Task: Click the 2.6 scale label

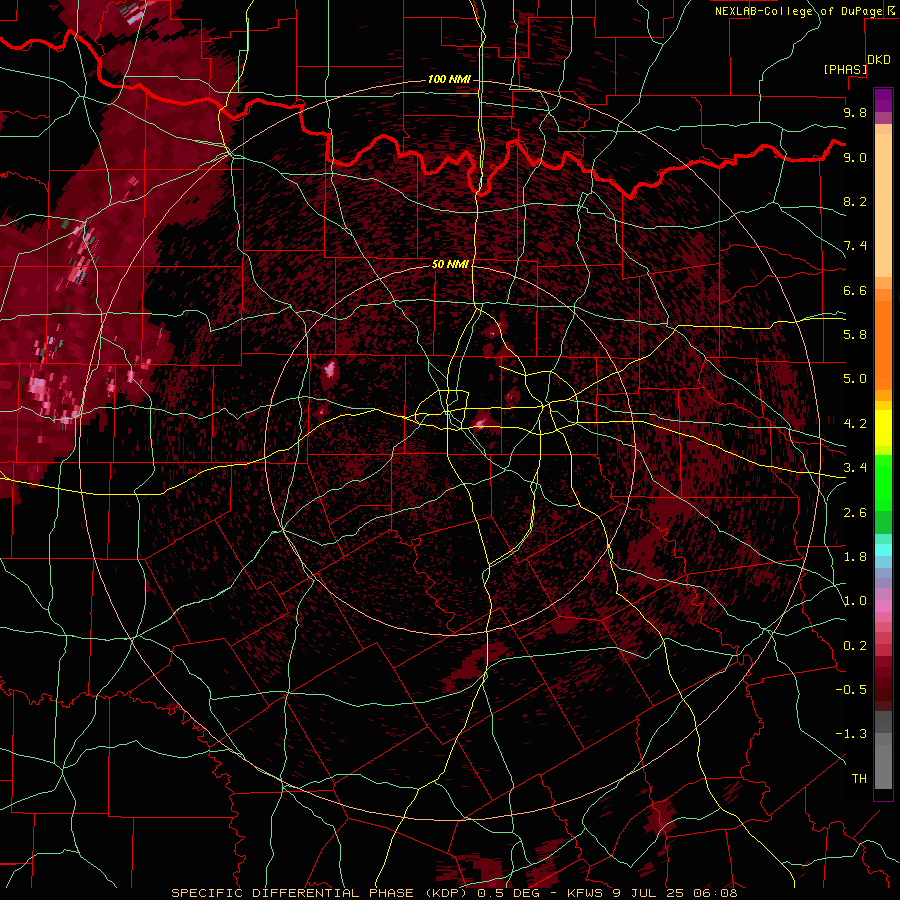Action: 855,513
